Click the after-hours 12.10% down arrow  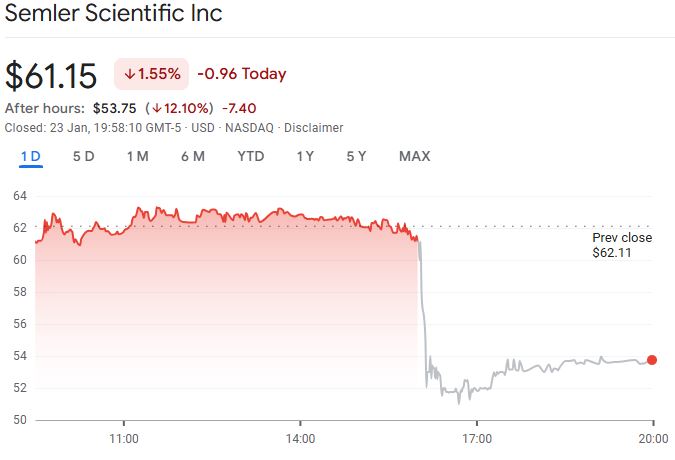click(158, 108)
